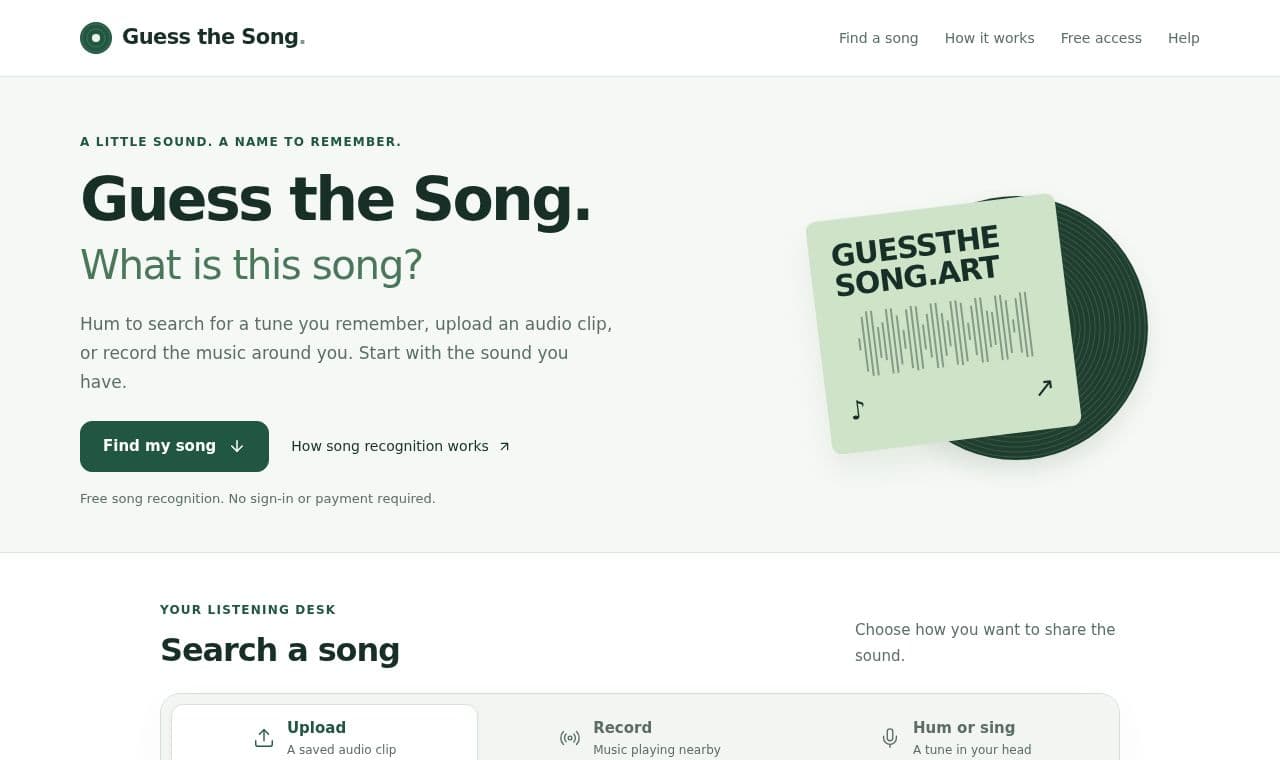
Task: Follow the How song recognition works link
Action: (401, 446)
